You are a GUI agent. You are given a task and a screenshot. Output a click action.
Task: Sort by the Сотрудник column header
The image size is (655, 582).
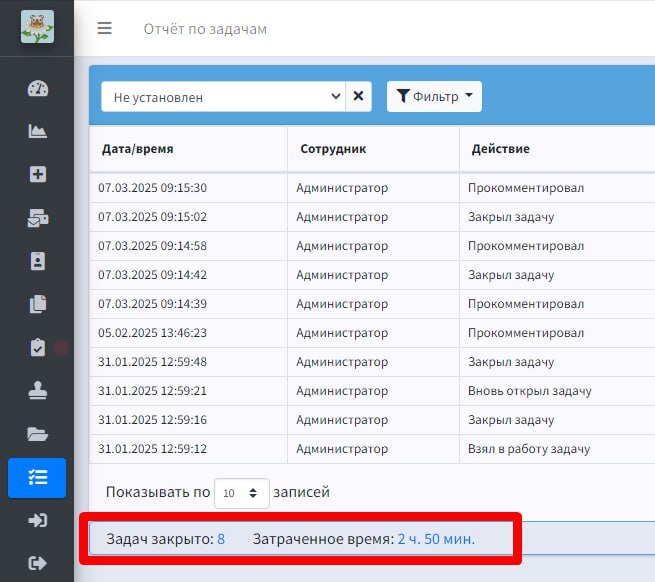[x=333, y=149]
